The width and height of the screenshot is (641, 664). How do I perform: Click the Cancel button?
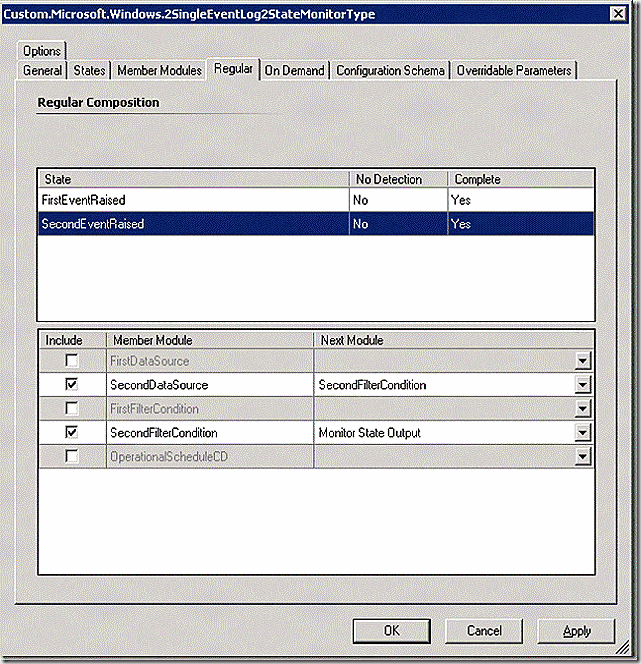point(484,631)
